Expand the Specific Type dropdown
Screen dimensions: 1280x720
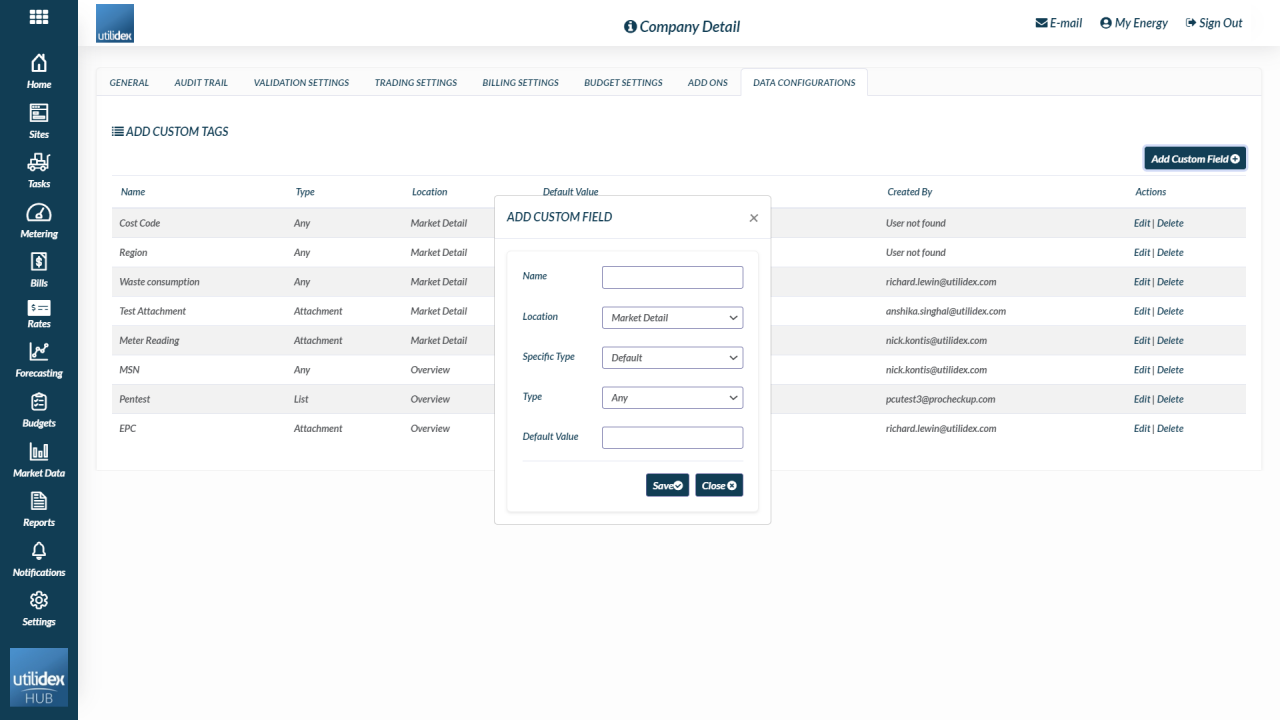pos(672,357)
